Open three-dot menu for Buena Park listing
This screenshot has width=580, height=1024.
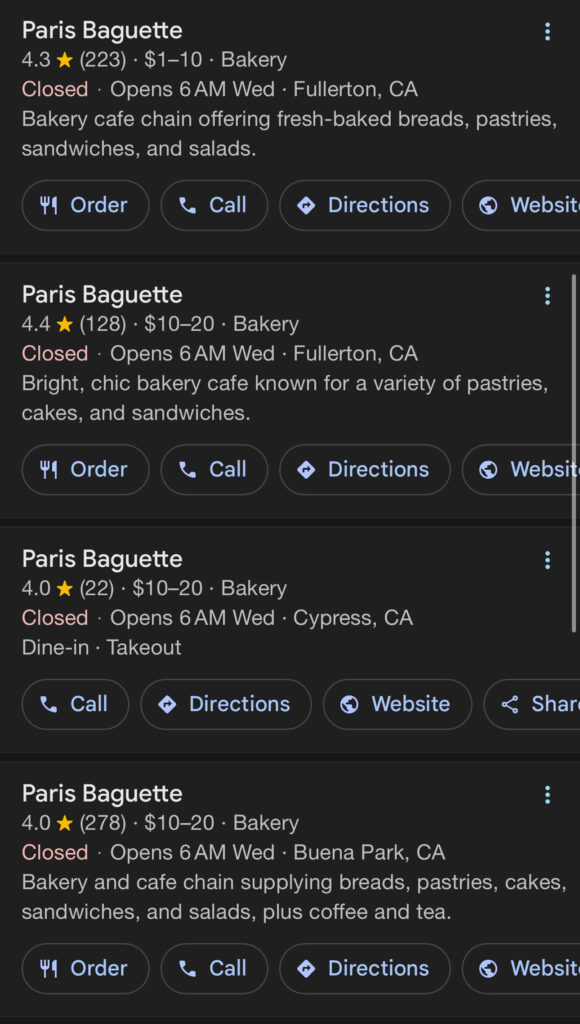(x=547, y=795)
